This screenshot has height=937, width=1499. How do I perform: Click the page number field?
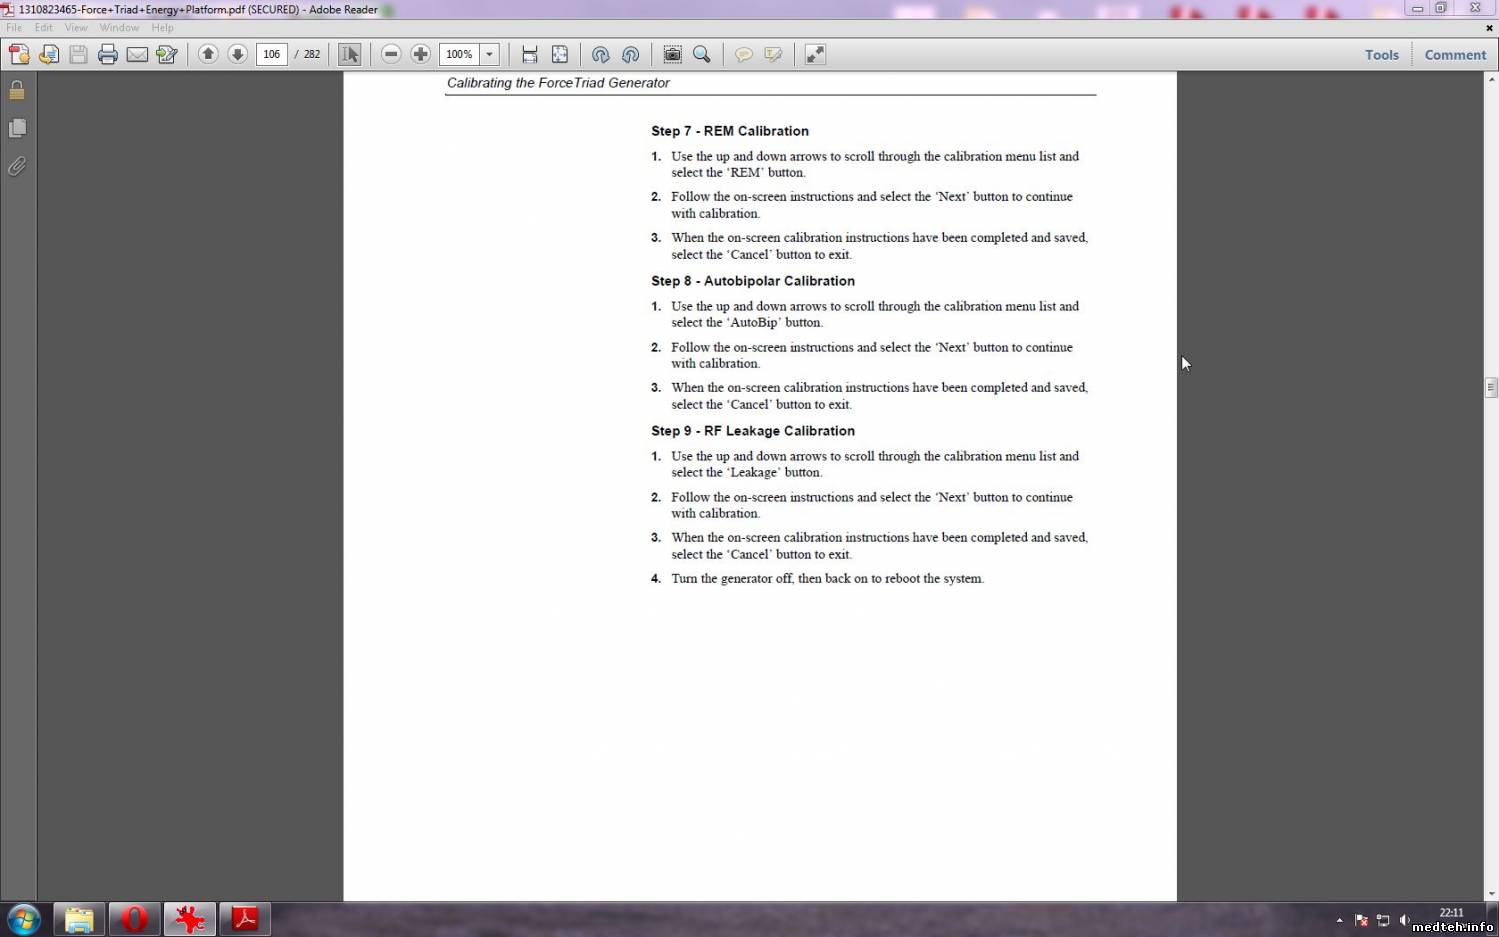point(271,54)
